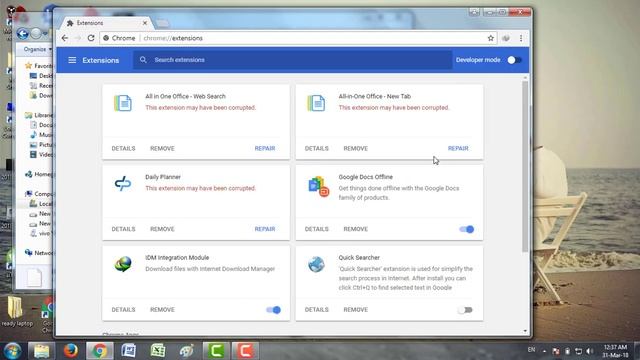Image resolution: width=640 pixels, height=360 pixels.
Task: Remove the Quick Searcher extension
Action: [356, 310]
